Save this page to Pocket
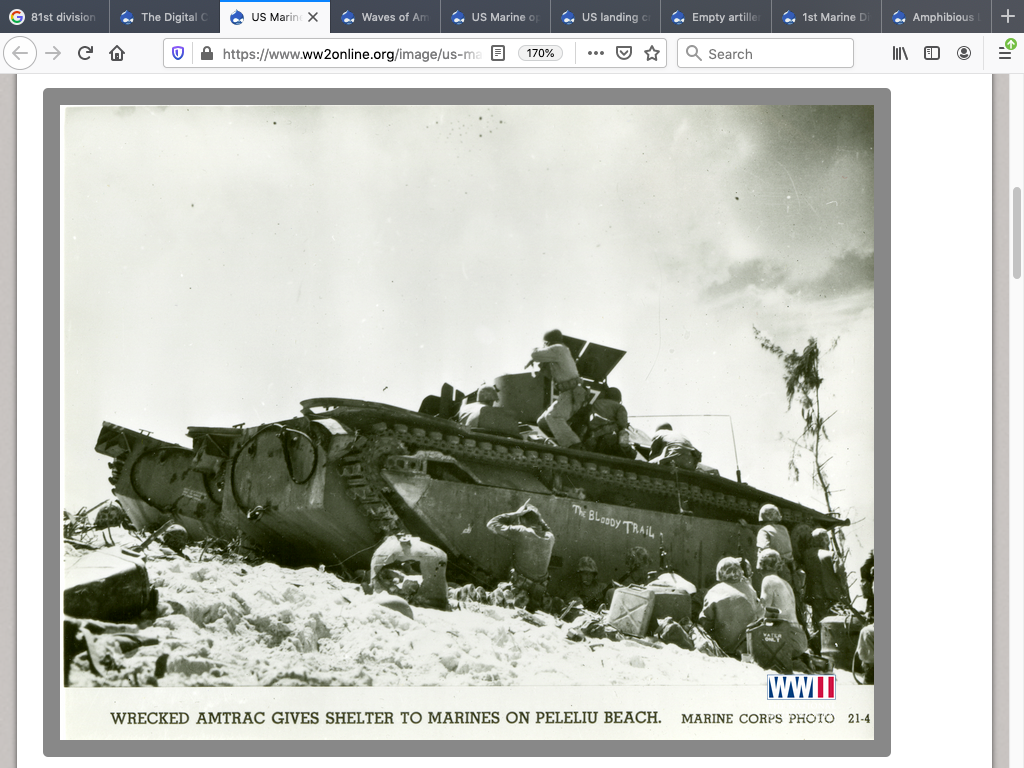 (x=624, y=53)
